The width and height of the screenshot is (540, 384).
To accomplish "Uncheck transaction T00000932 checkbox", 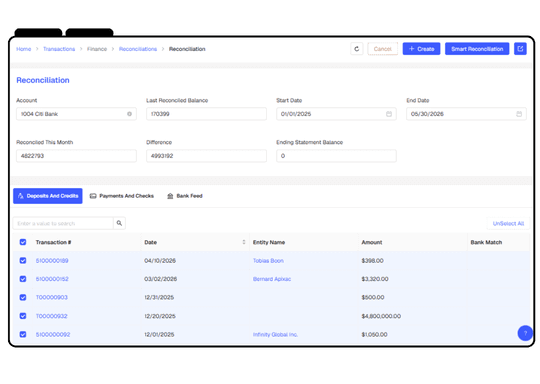I will [x=23, y=316].
